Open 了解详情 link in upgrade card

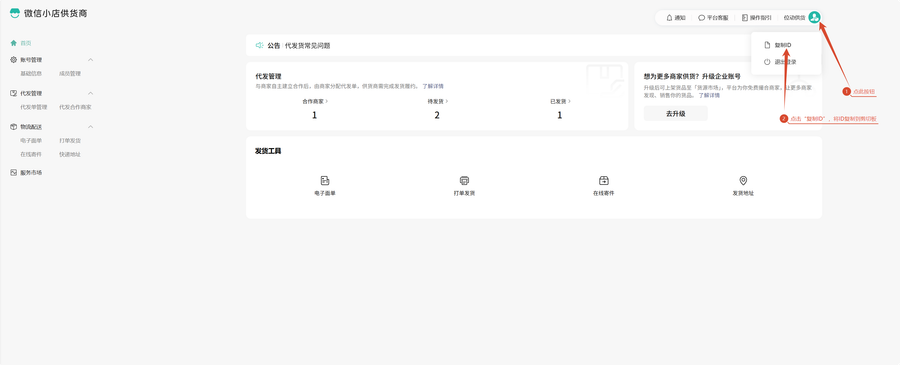pos(709,95)
